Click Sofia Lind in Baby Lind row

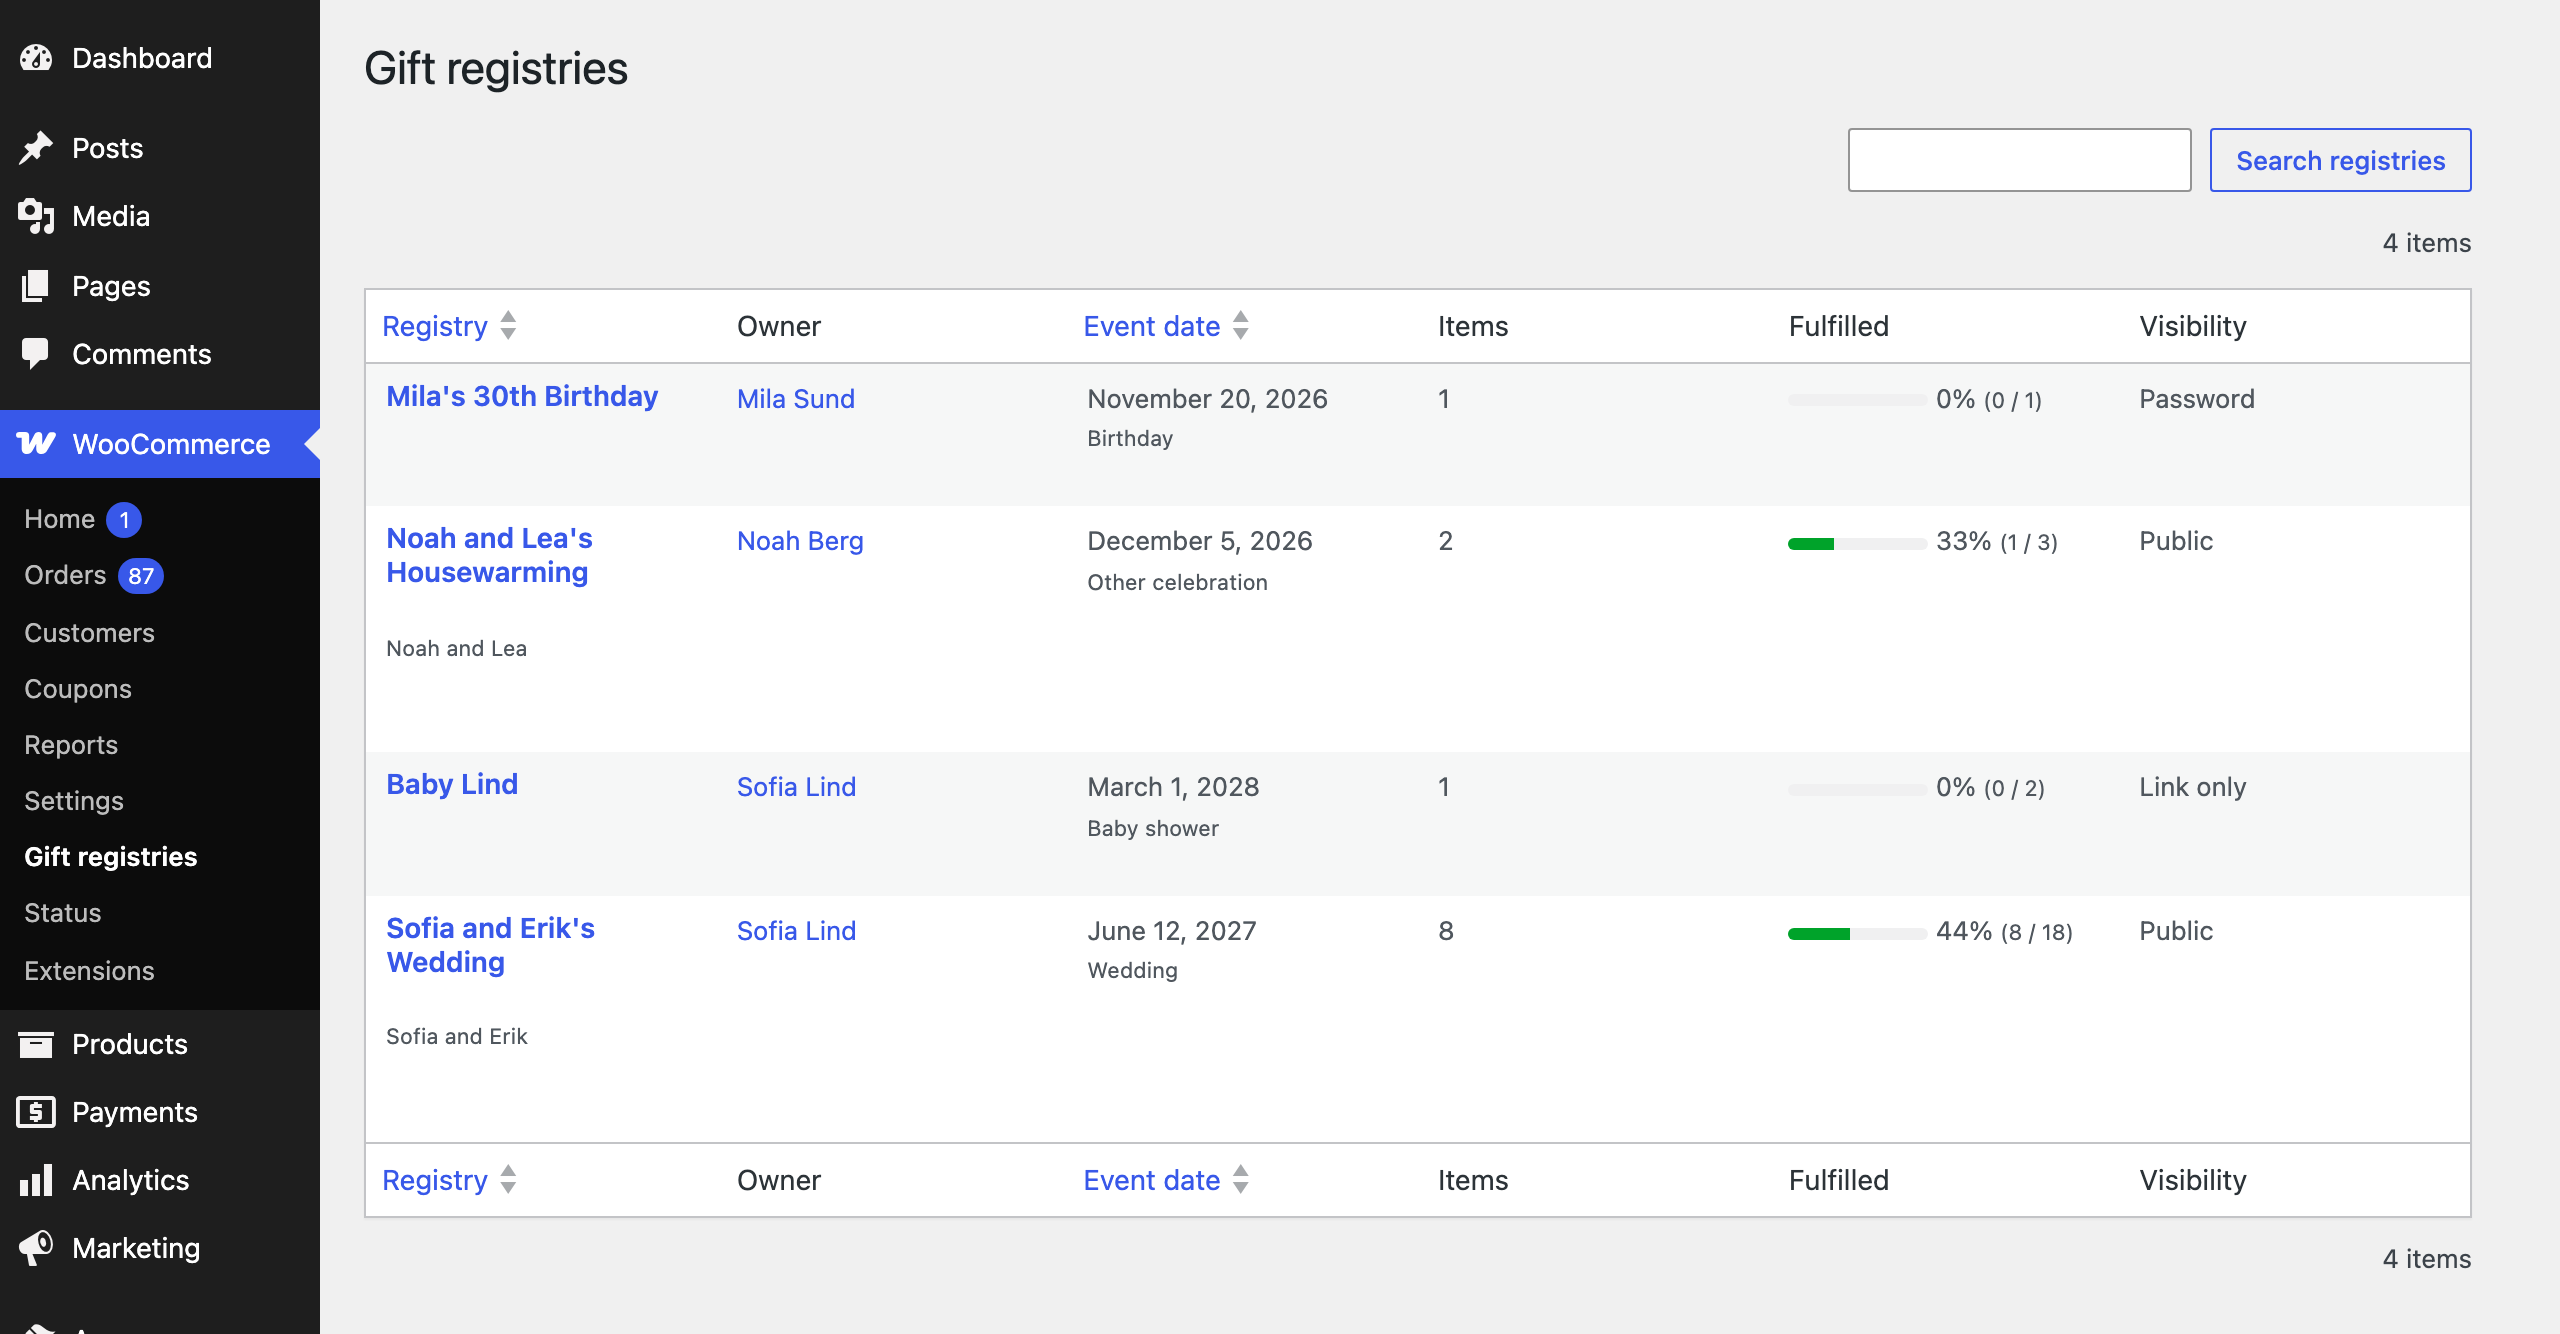click(x=796, y=786)
